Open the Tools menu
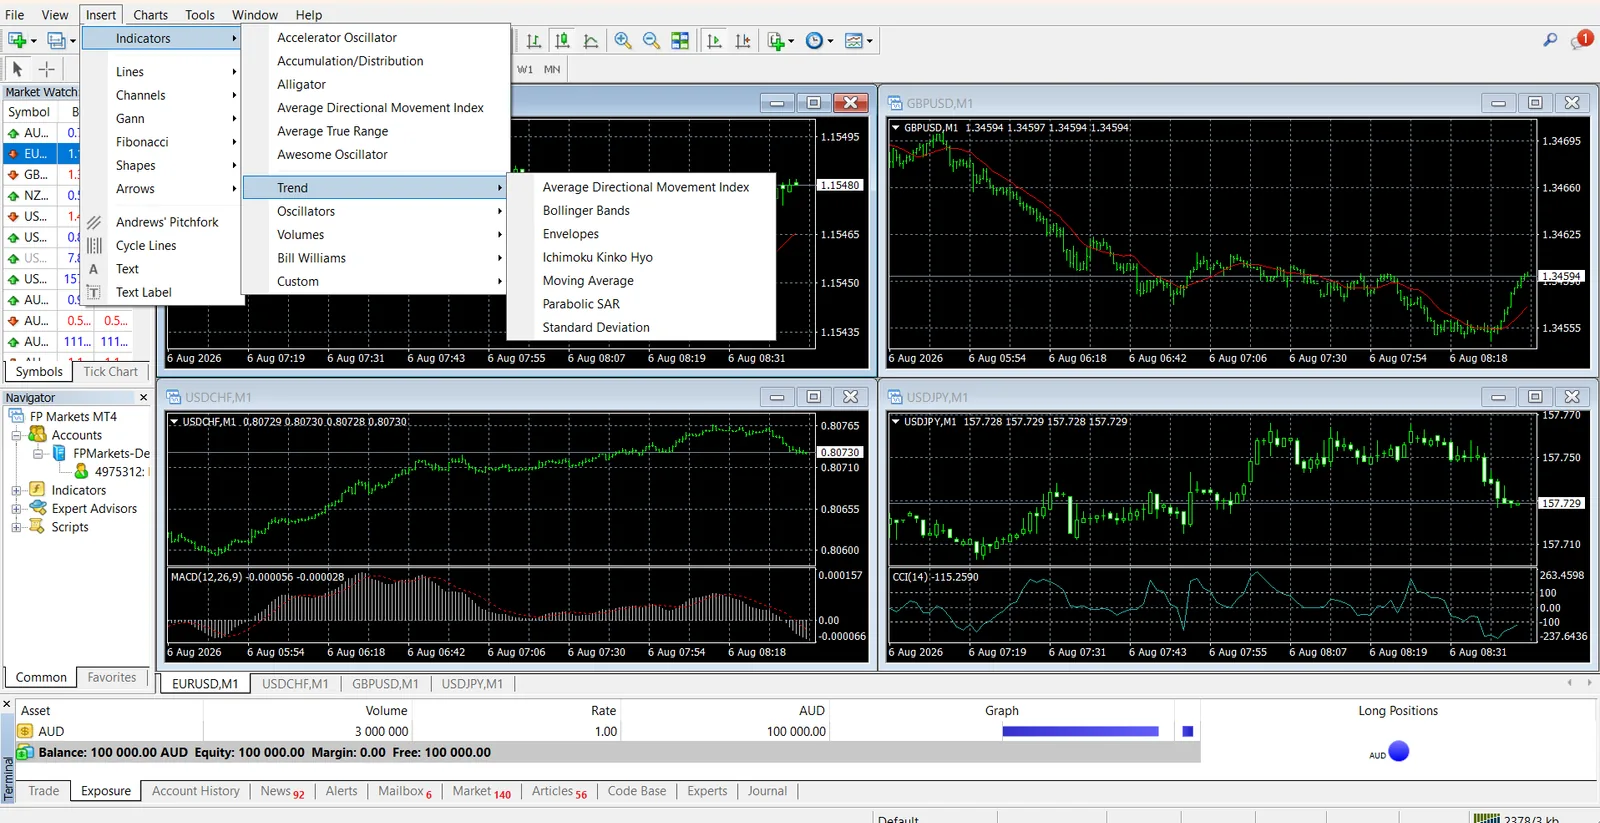This screenshot has width=1600, height=823. click(x=200, y=15)
